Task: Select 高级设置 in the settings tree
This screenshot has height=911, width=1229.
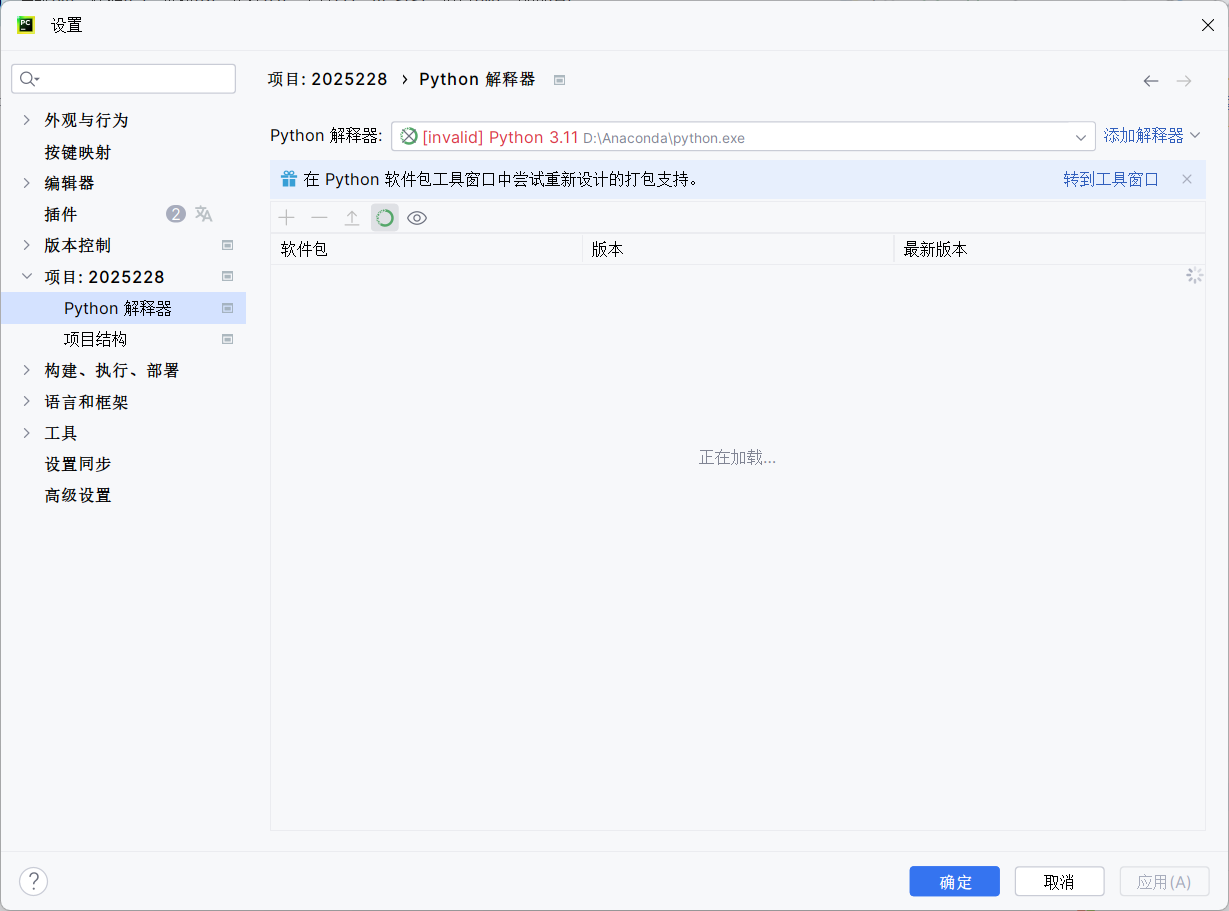Action: (x=78, y=495)
